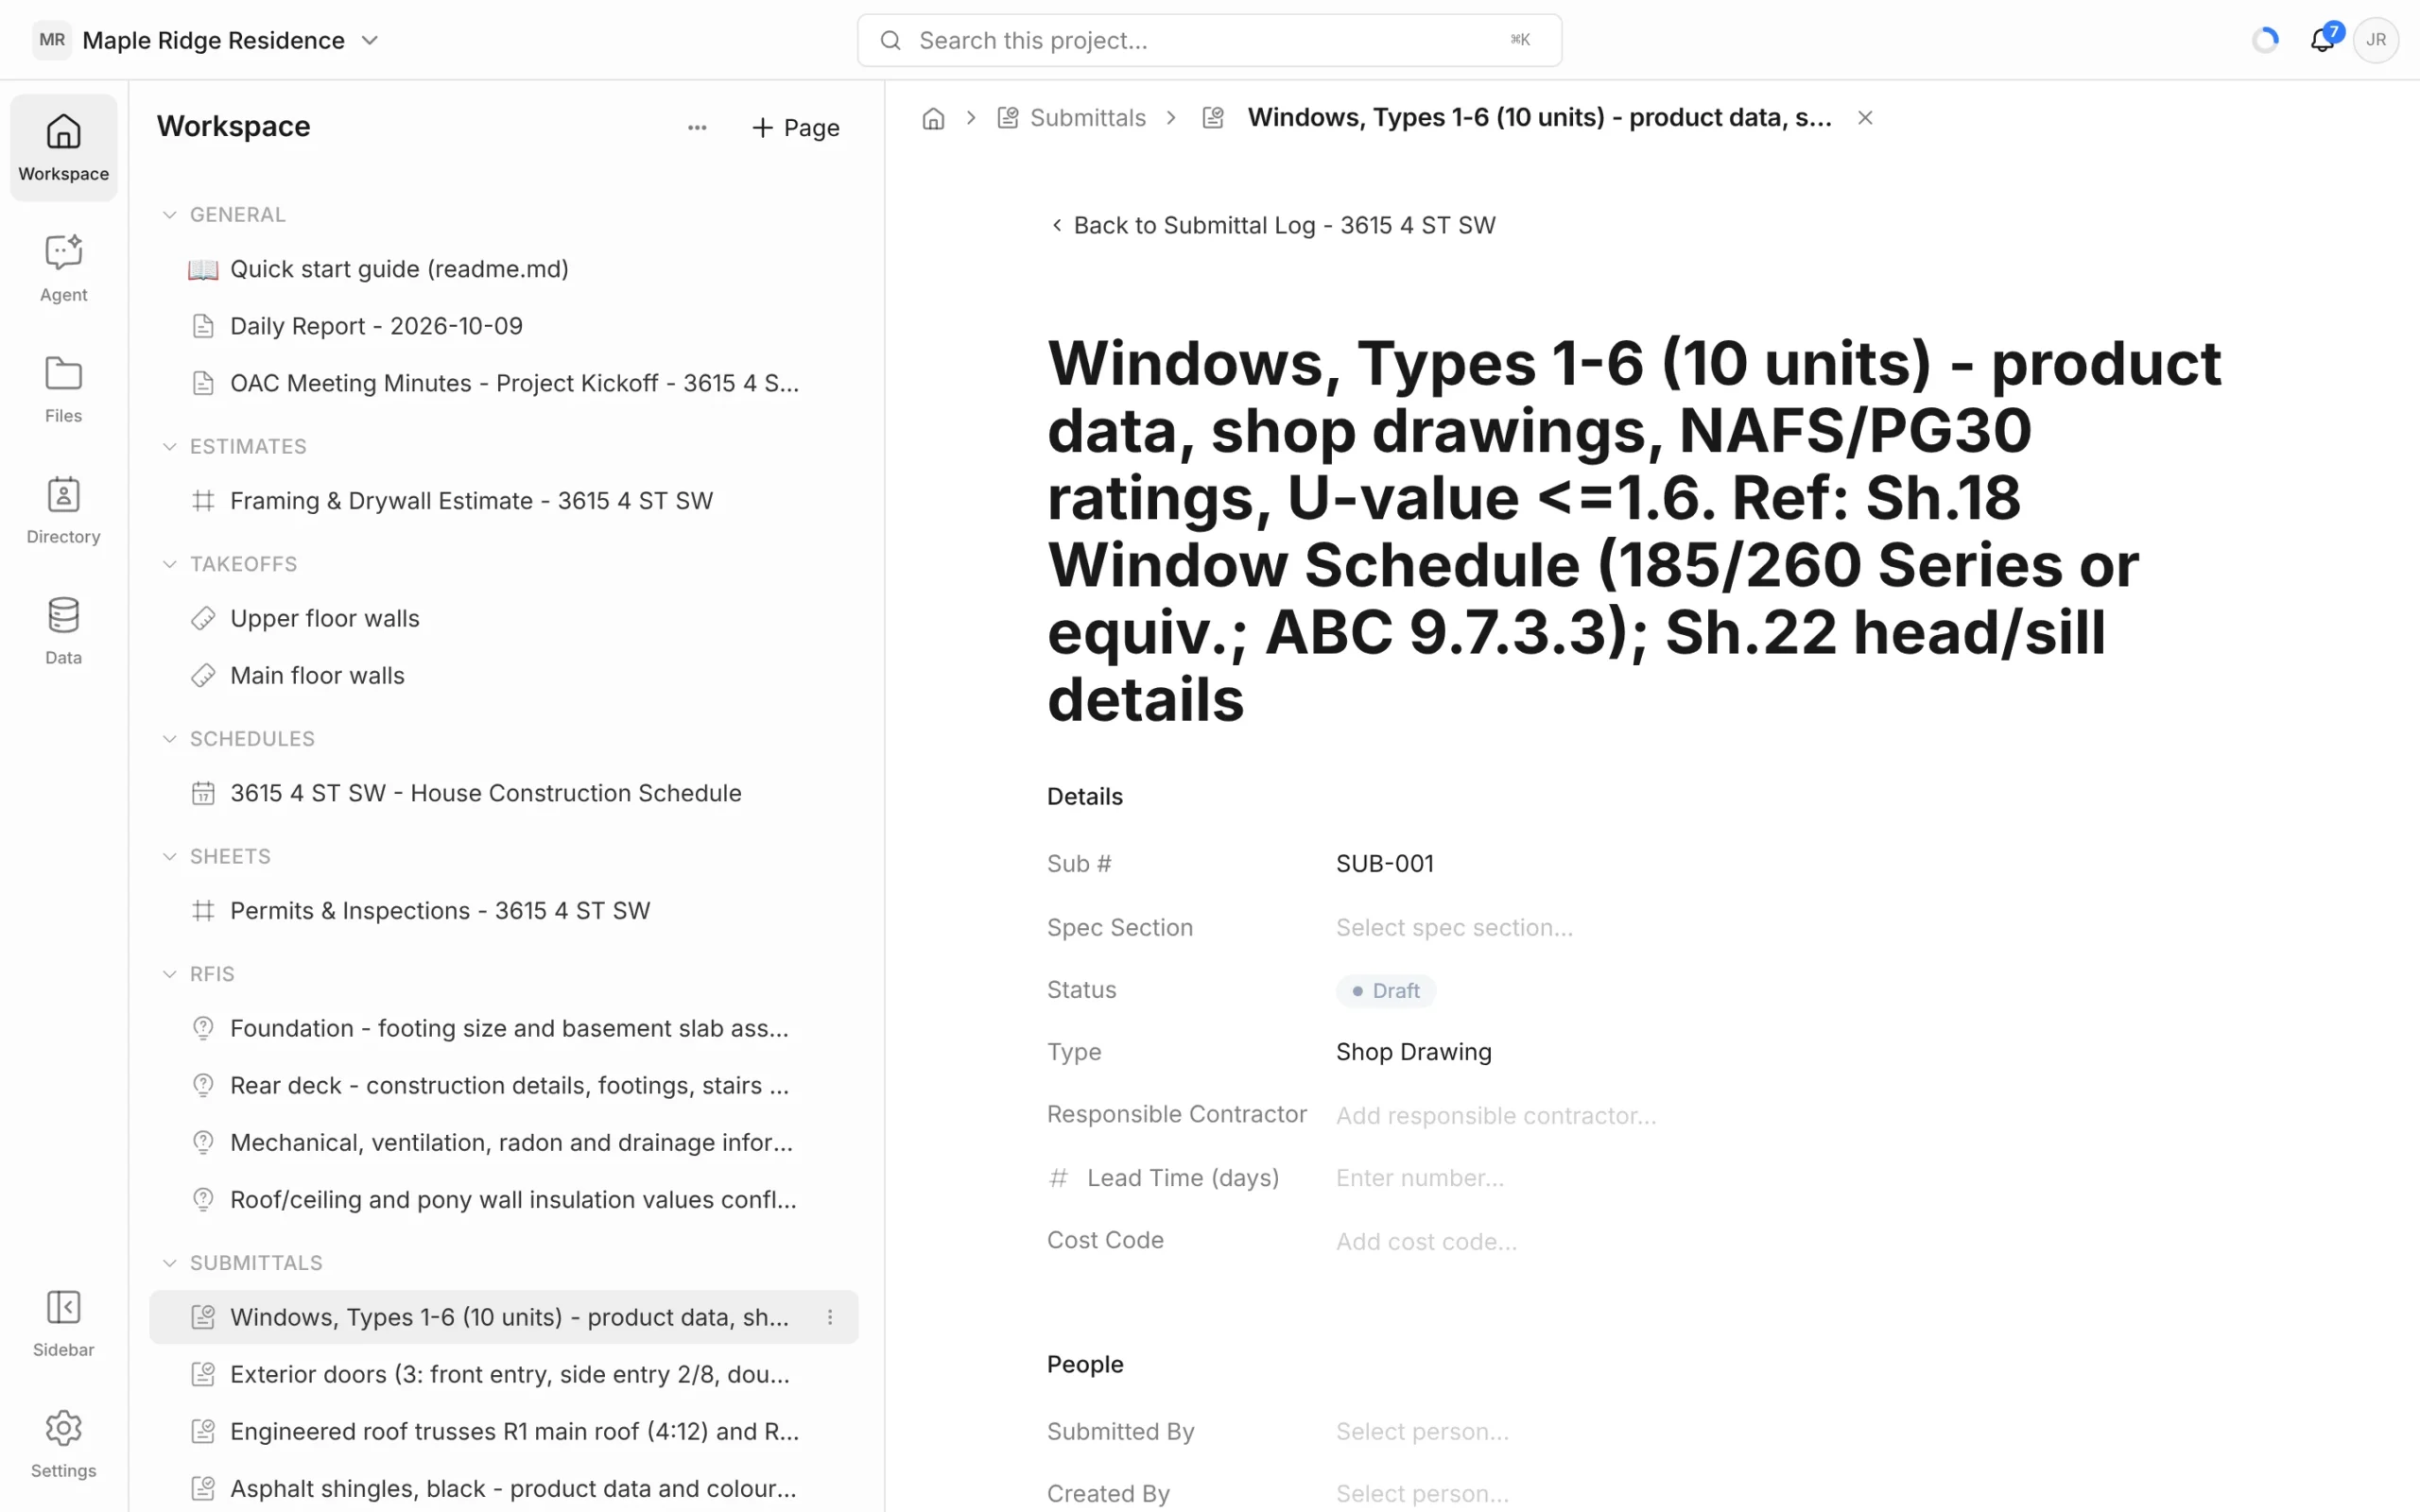Click the Lead Time number field
Image resolution: width=2420 pixels, height=1512 pixels.
(x=1420, y=1178)
